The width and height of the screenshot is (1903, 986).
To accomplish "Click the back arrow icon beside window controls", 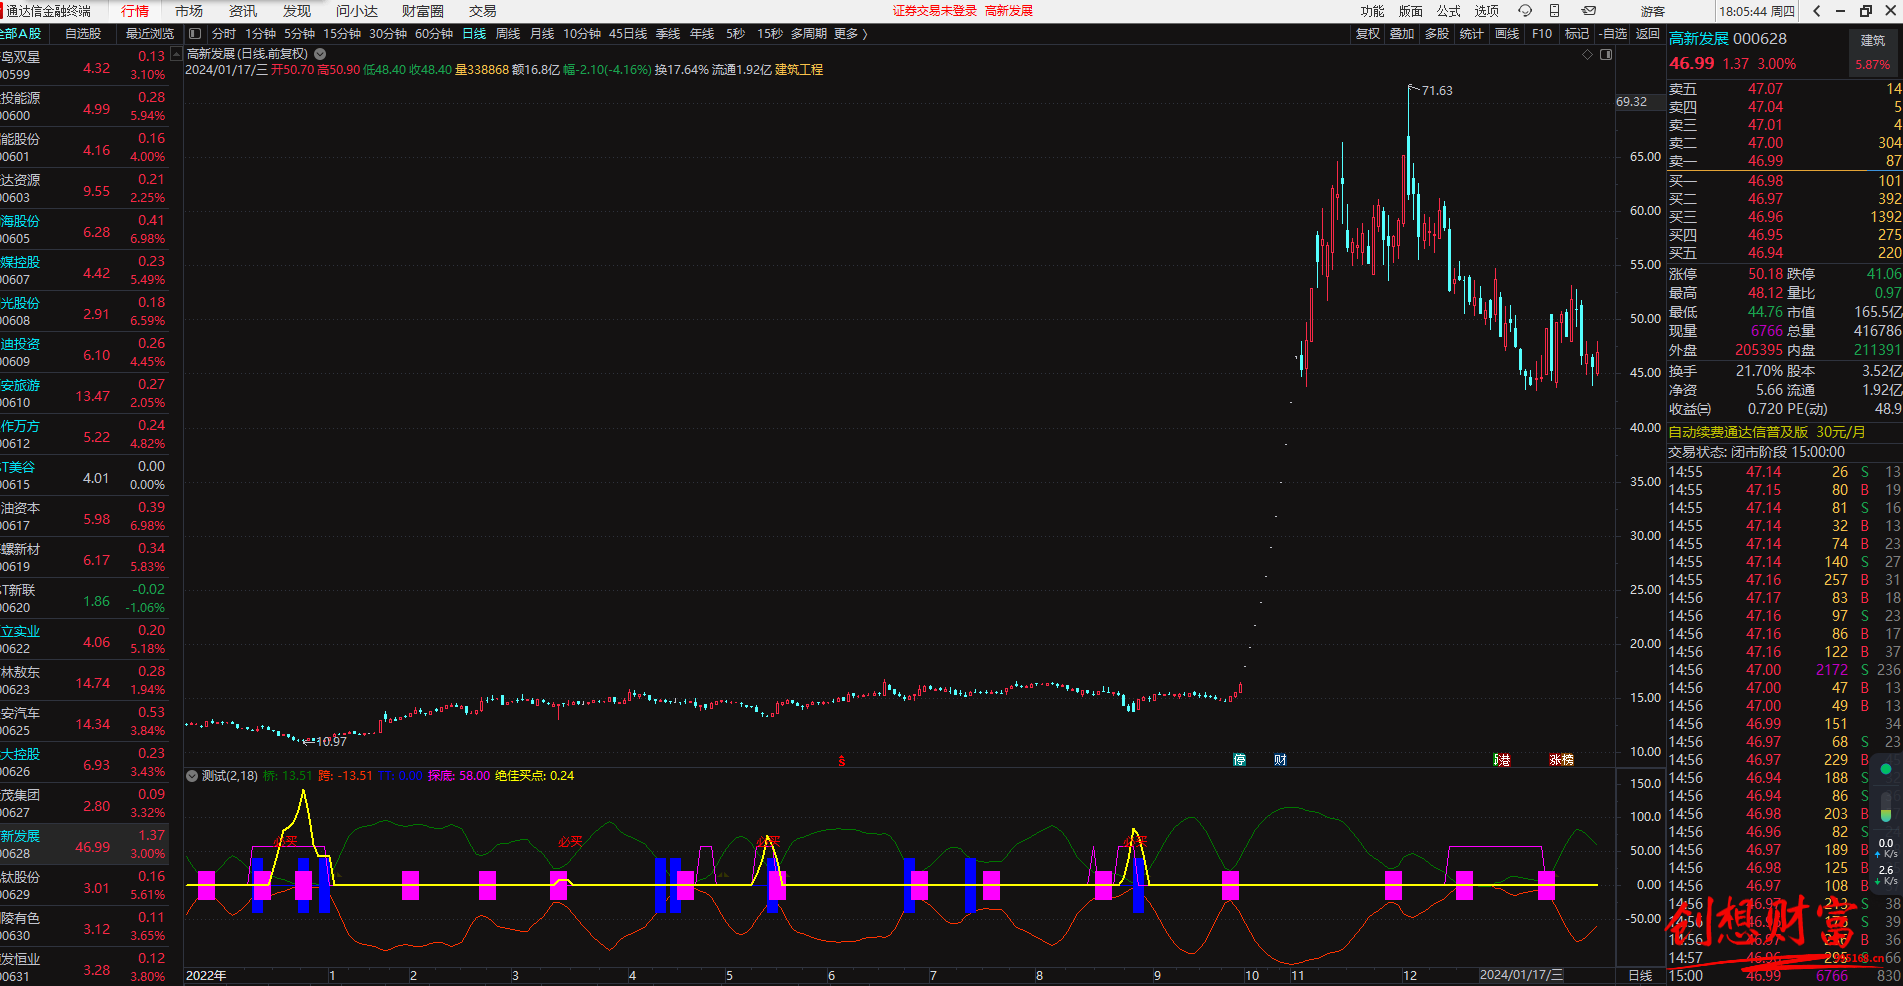I will 1816,11.
